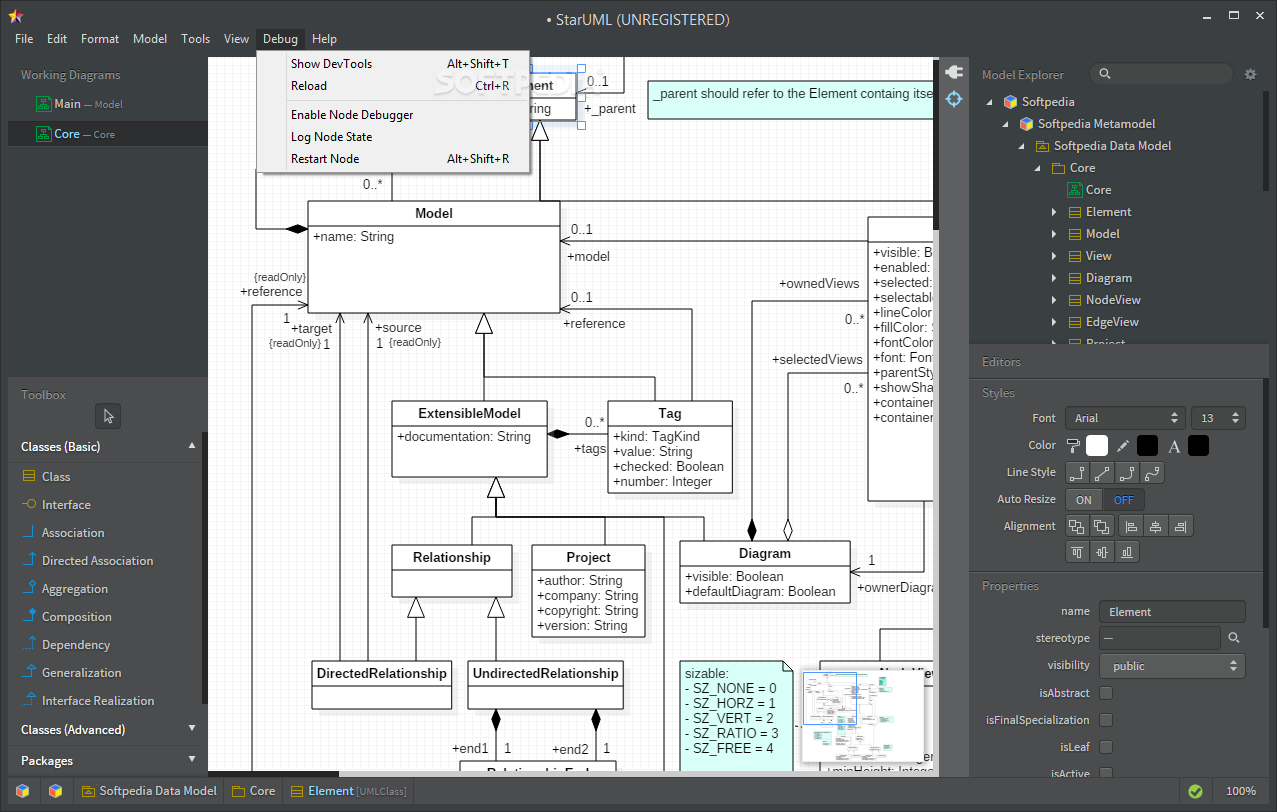Open Core diagram in Working Diagrams
Viewport: 1277px width, 812px height.
pyautogui.click(x=108, y=134)
